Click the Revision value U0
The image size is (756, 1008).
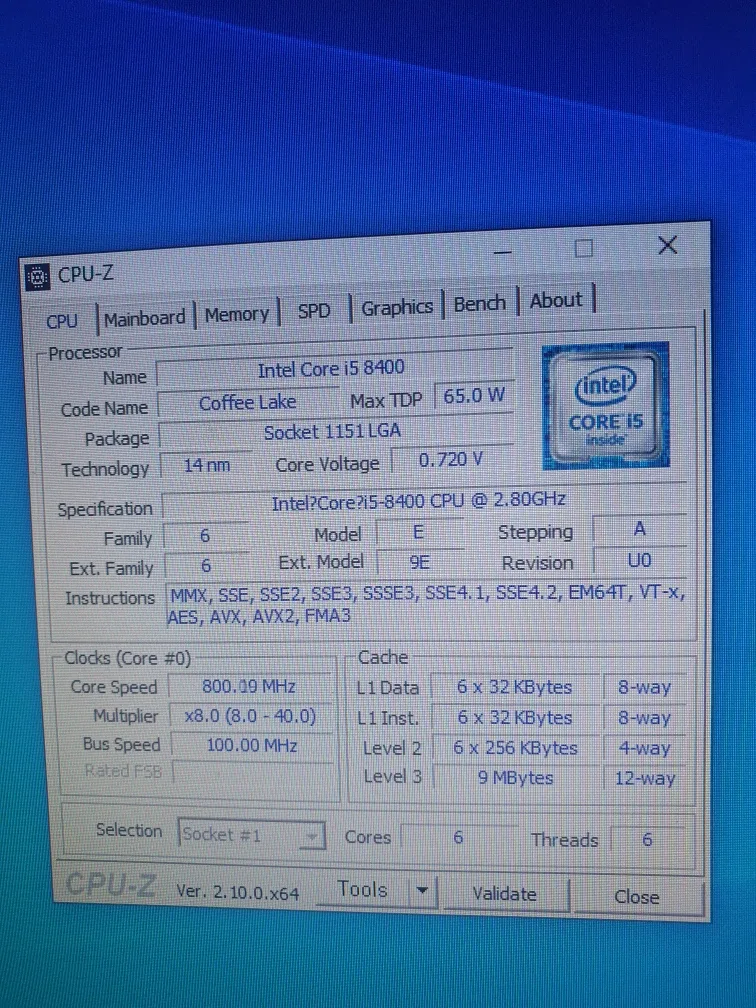coord(640,560)
